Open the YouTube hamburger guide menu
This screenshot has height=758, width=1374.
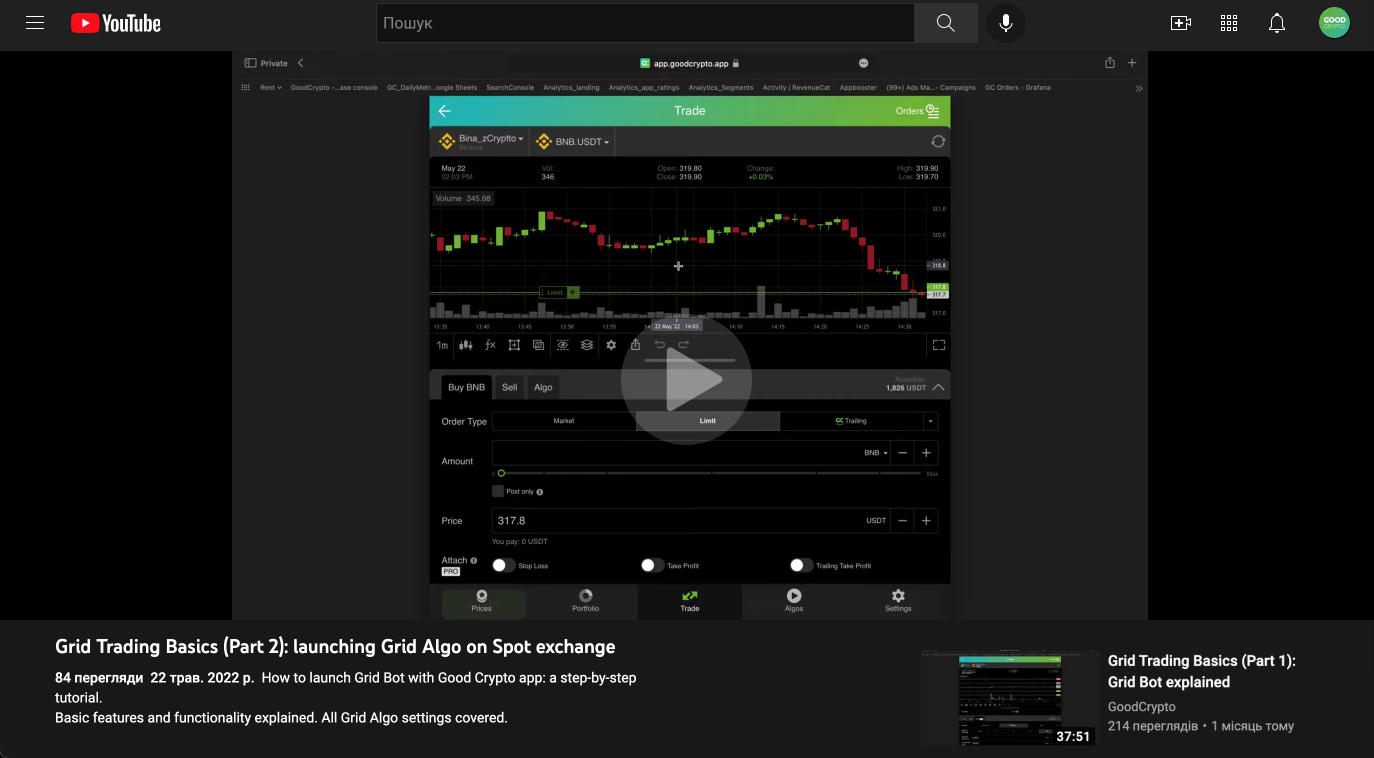point(35,23)
